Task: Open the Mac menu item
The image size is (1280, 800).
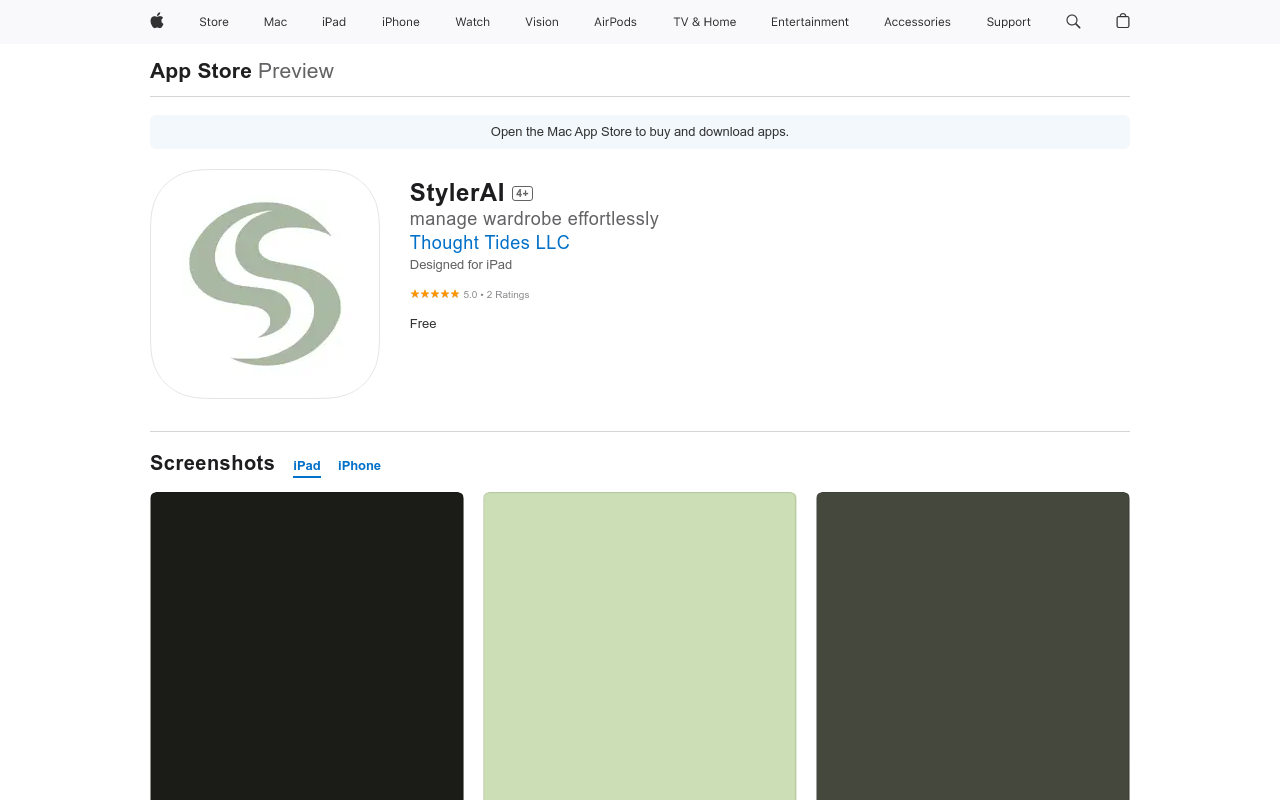Action: (275, 22)
